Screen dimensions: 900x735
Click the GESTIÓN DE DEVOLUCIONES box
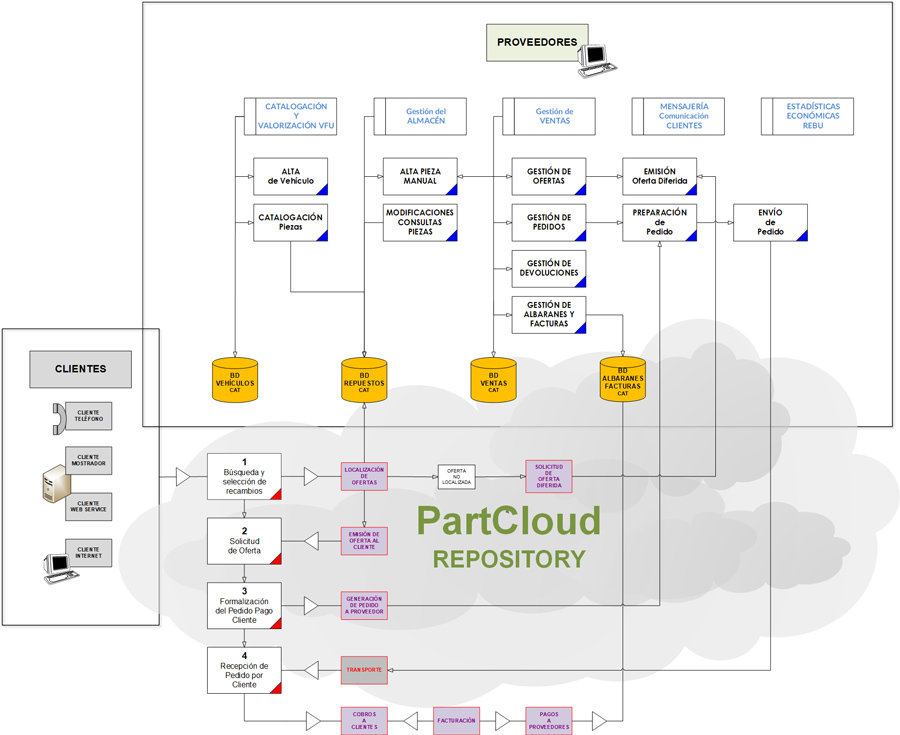pos(549,269)
